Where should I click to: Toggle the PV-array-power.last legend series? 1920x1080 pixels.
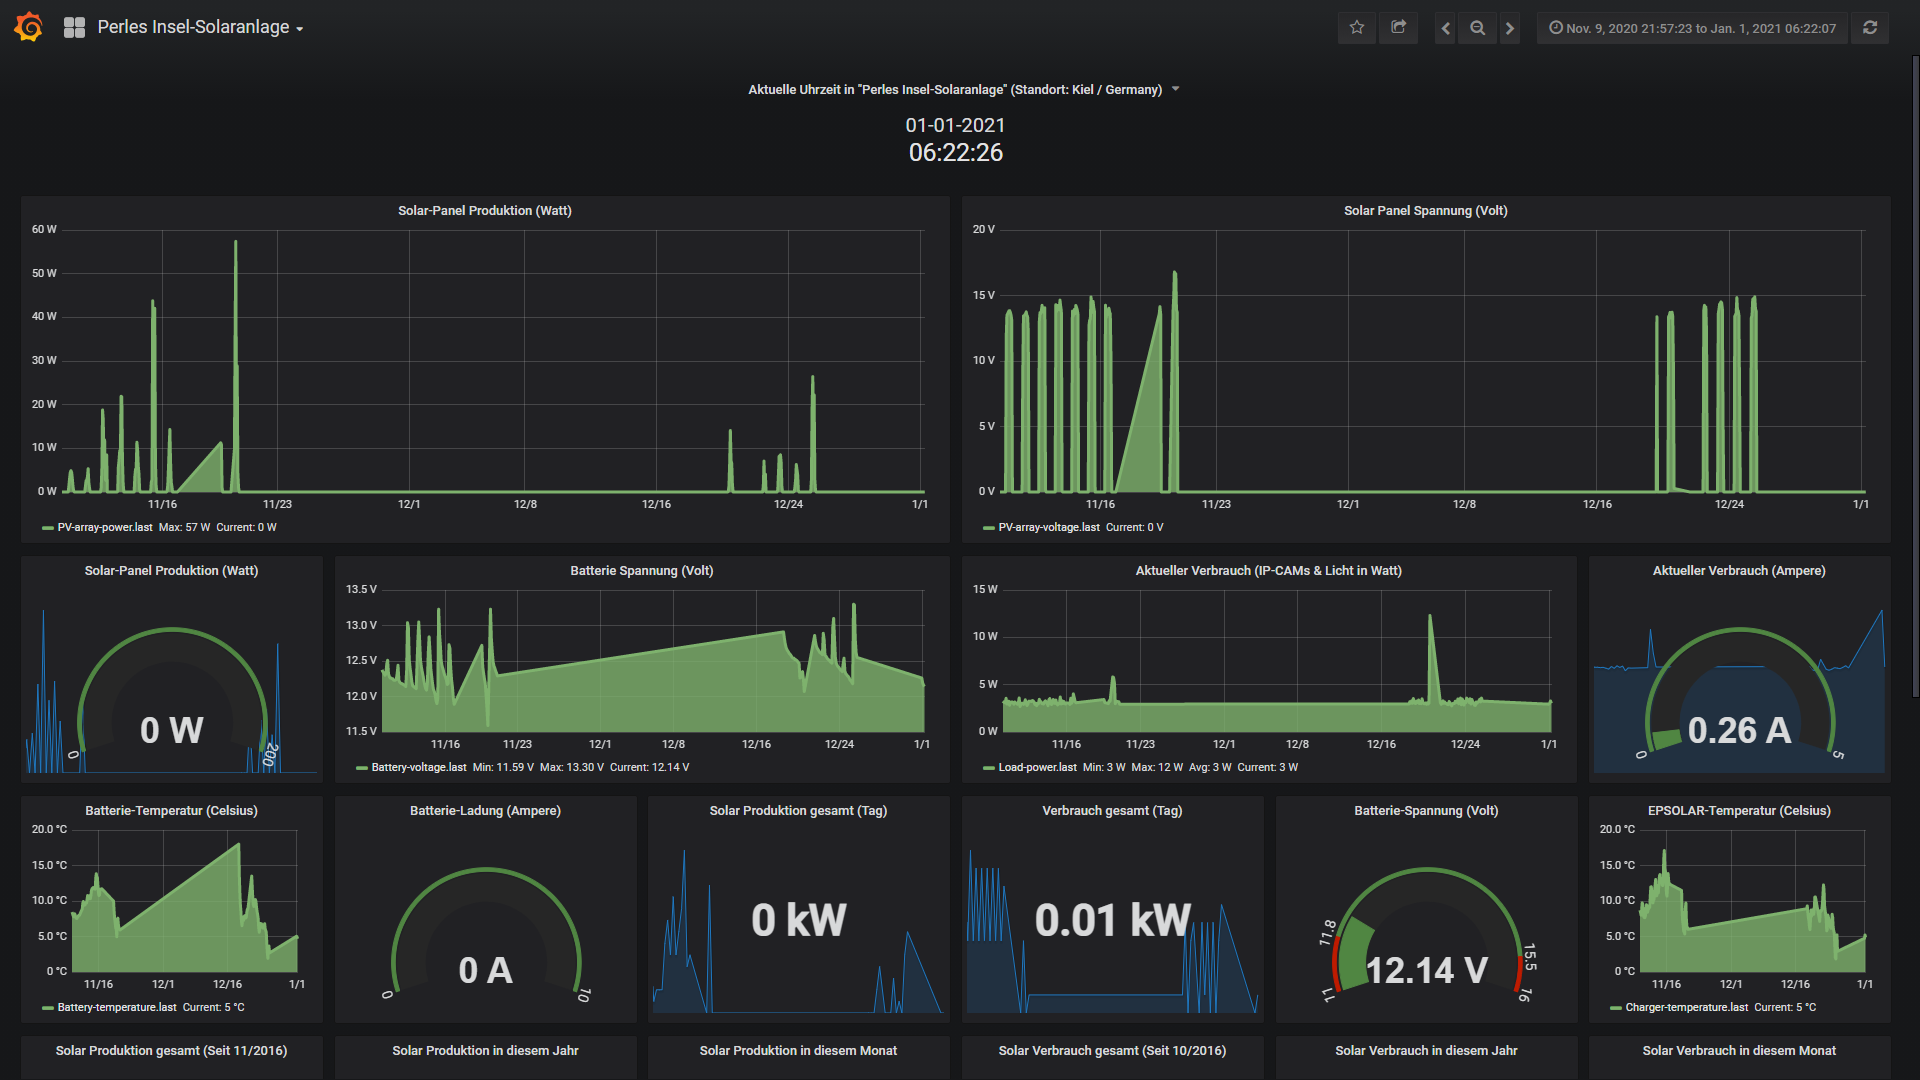[104, 527]
